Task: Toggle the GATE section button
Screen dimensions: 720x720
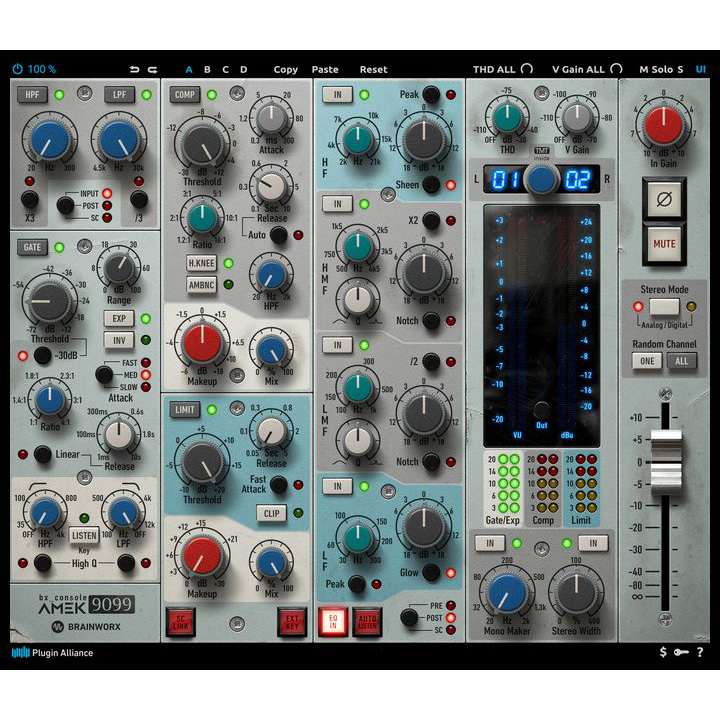Action: [x=32, y=248]
